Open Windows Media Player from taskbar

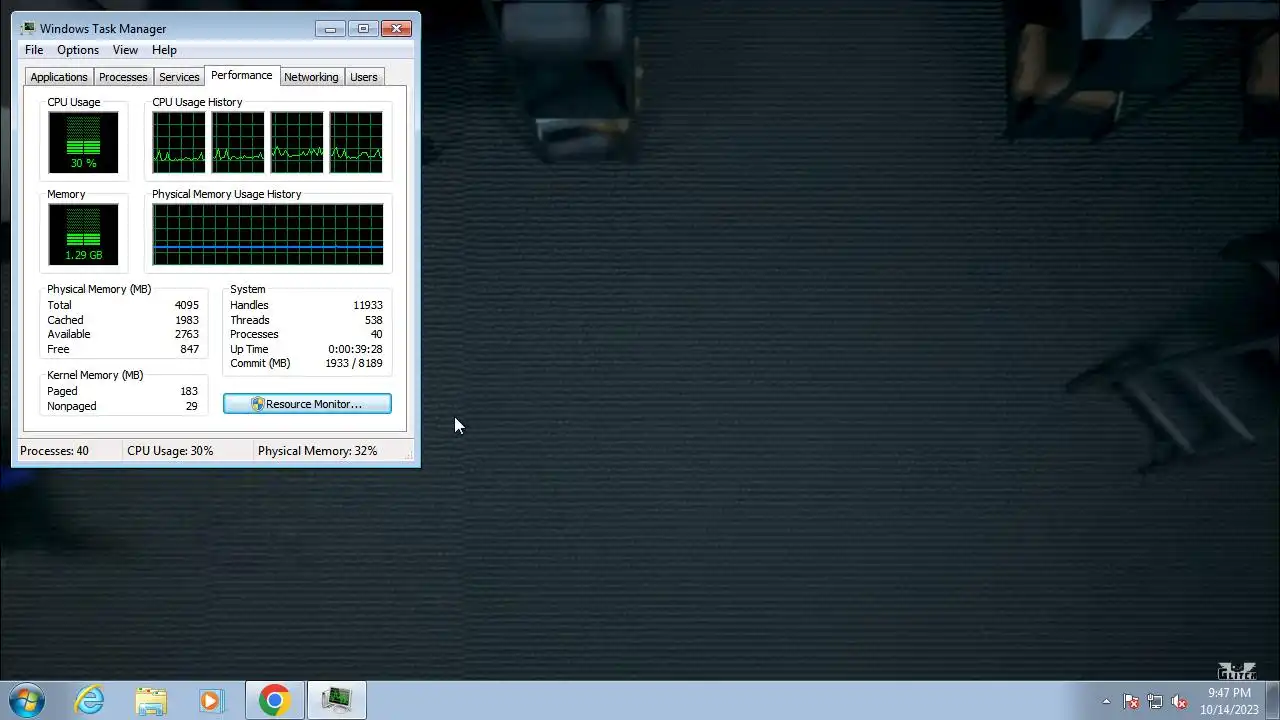pos(211,700)
